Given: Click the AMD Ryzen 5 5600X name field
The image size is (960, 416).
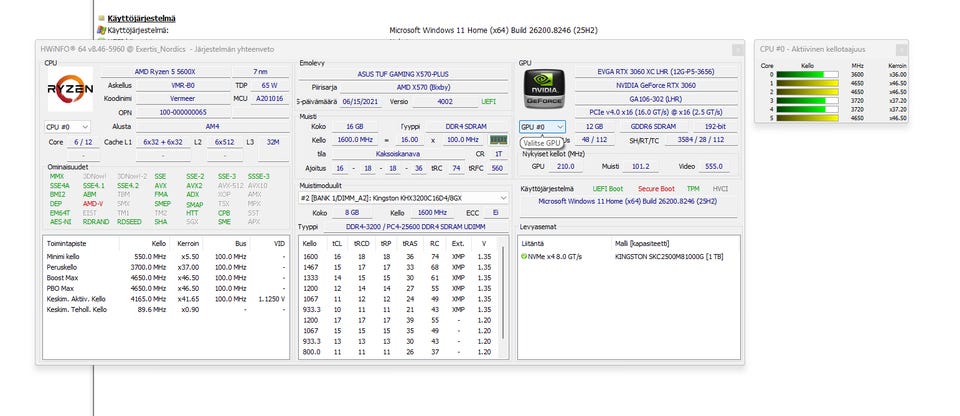Looking at the screenshot, I should tap(166, 72).
